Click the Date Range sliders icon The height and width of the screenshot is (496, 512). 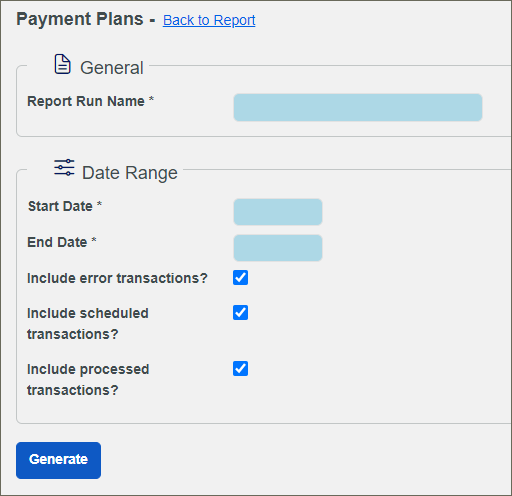tap(64, 168)
